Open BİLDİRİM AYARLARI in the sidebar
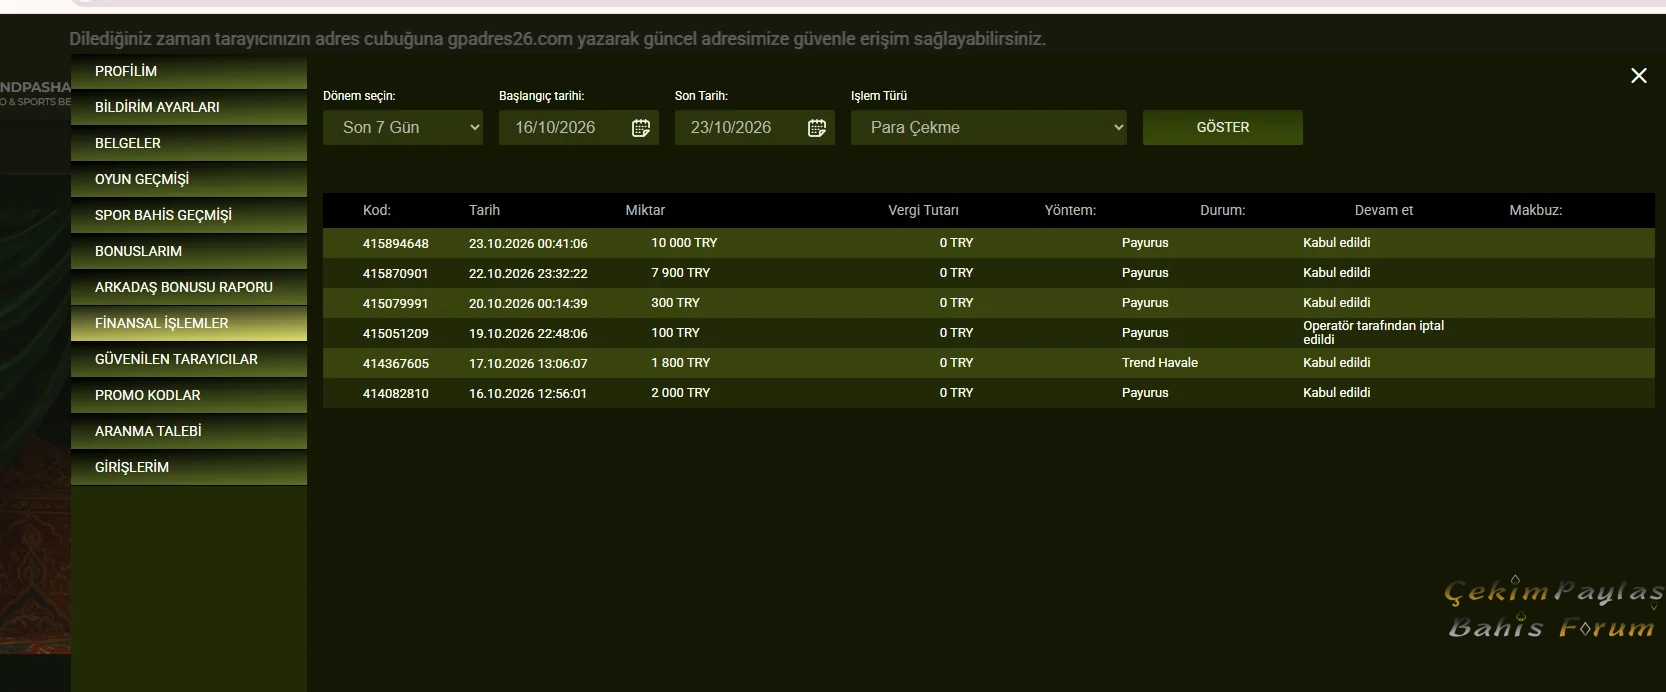1666x692 pixels. pos(189,107)
